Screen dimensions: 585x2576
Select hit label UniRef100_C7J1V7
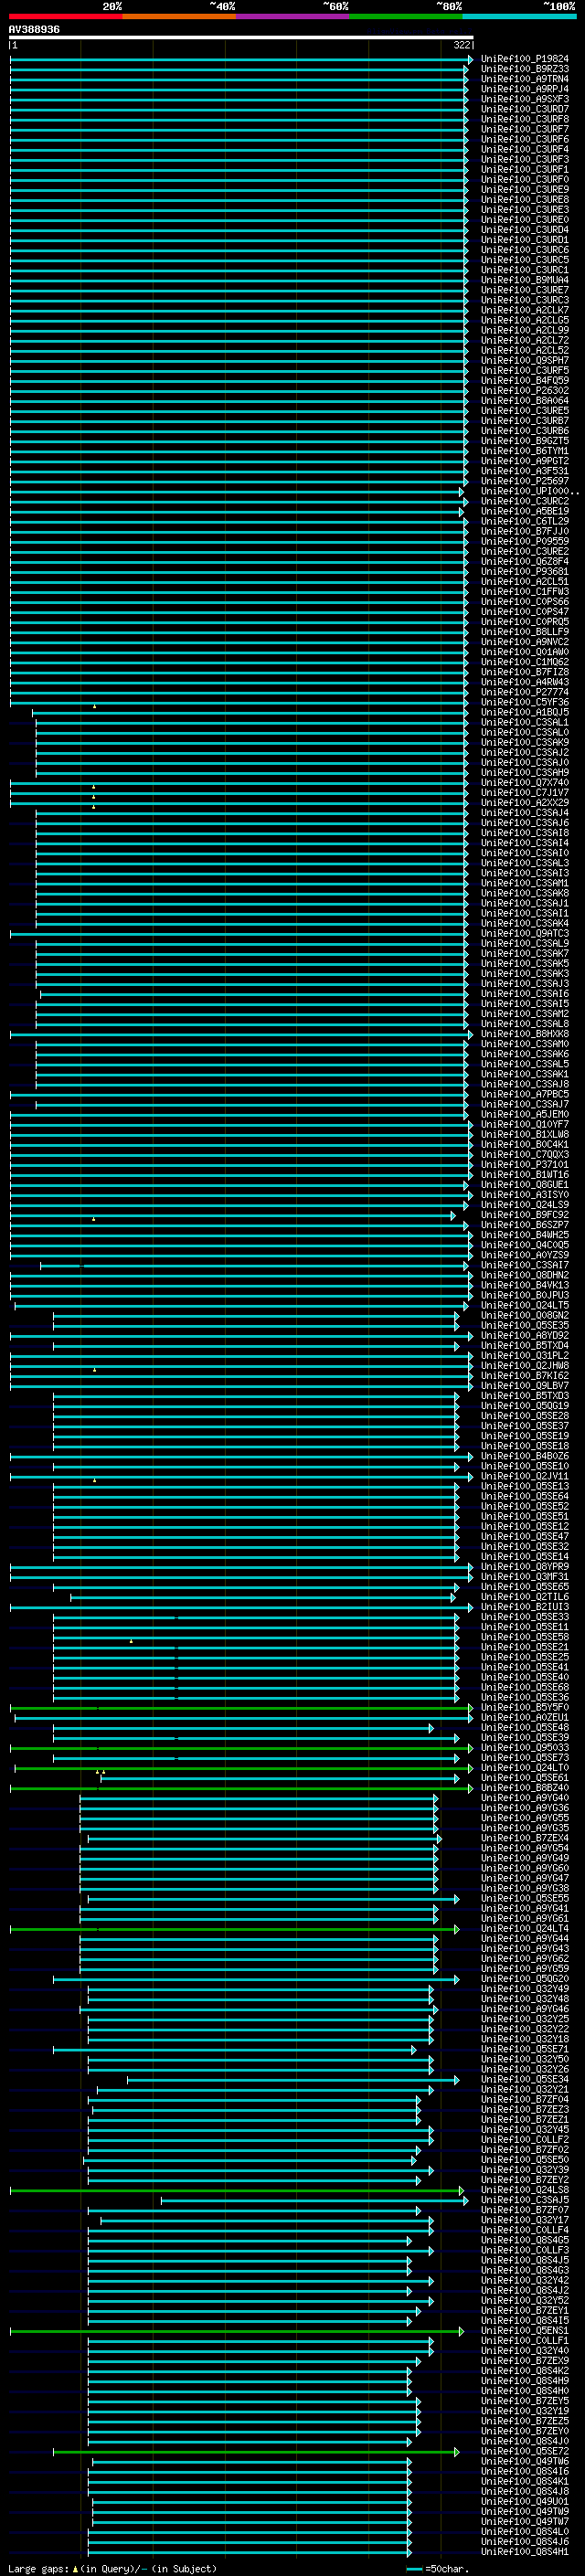point(524,792)
